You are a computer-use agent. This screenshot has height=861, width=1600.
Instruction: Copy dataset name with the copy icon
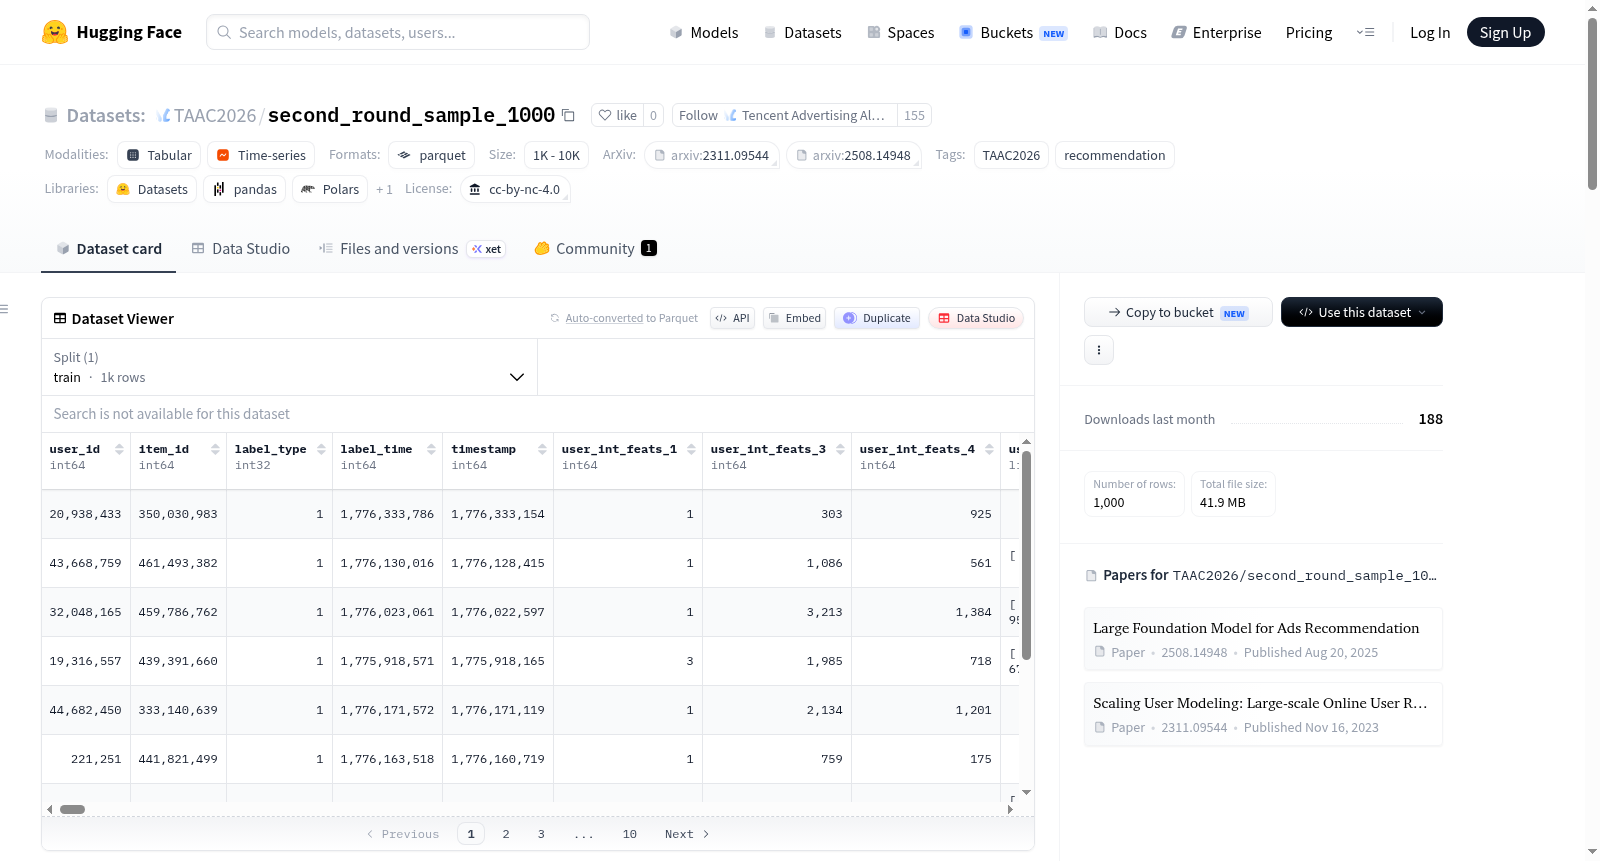tap(568, 115)
